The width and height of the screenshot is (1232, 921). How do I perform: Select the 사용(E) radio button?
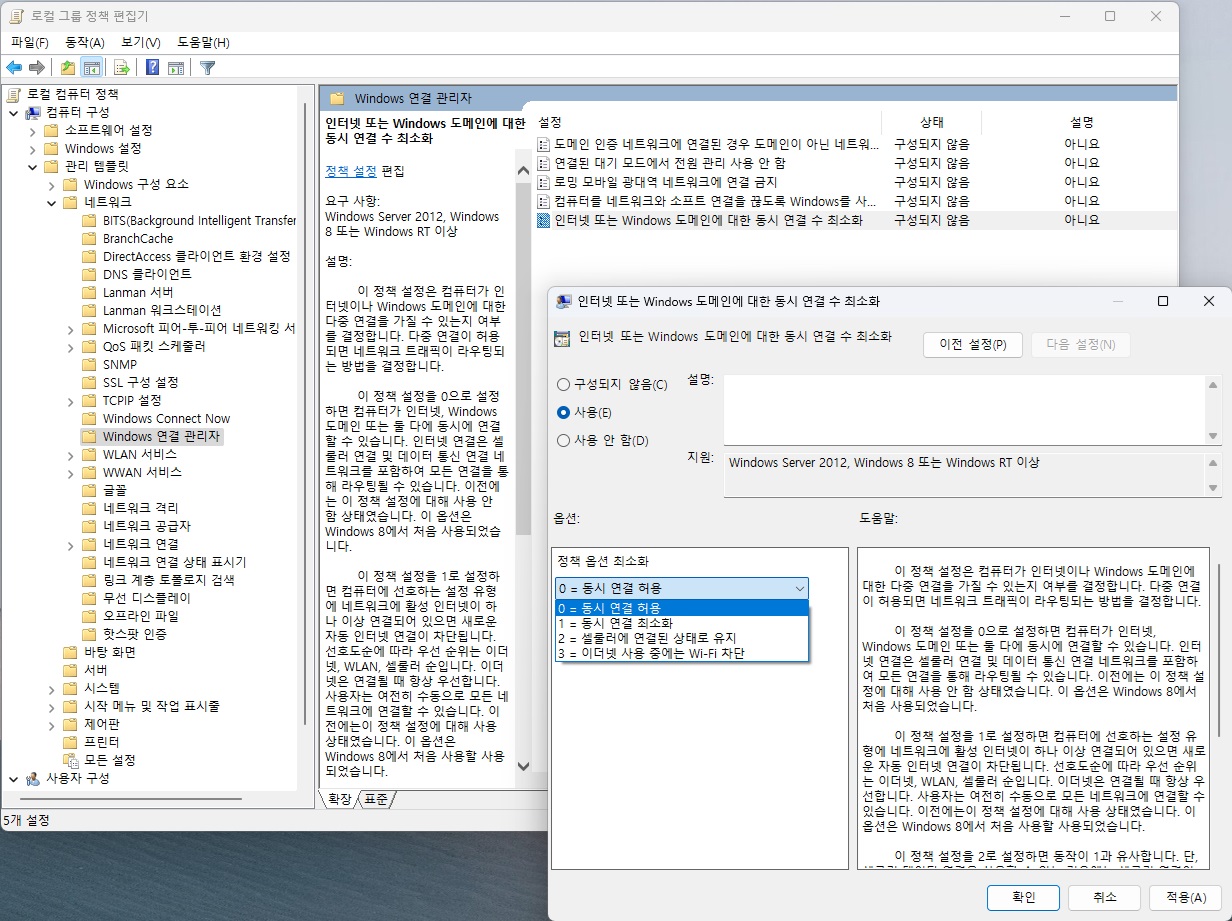pos(564,412)
